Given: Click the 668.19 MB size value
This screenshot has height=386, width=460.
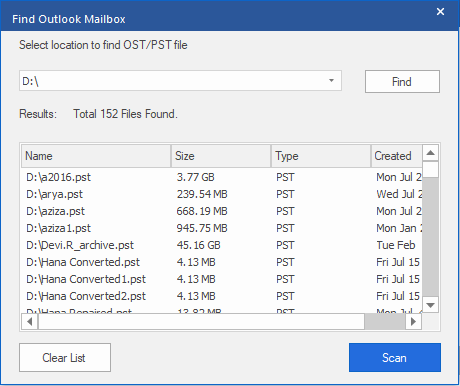Looking at the screenshot, I should (202, 211).
